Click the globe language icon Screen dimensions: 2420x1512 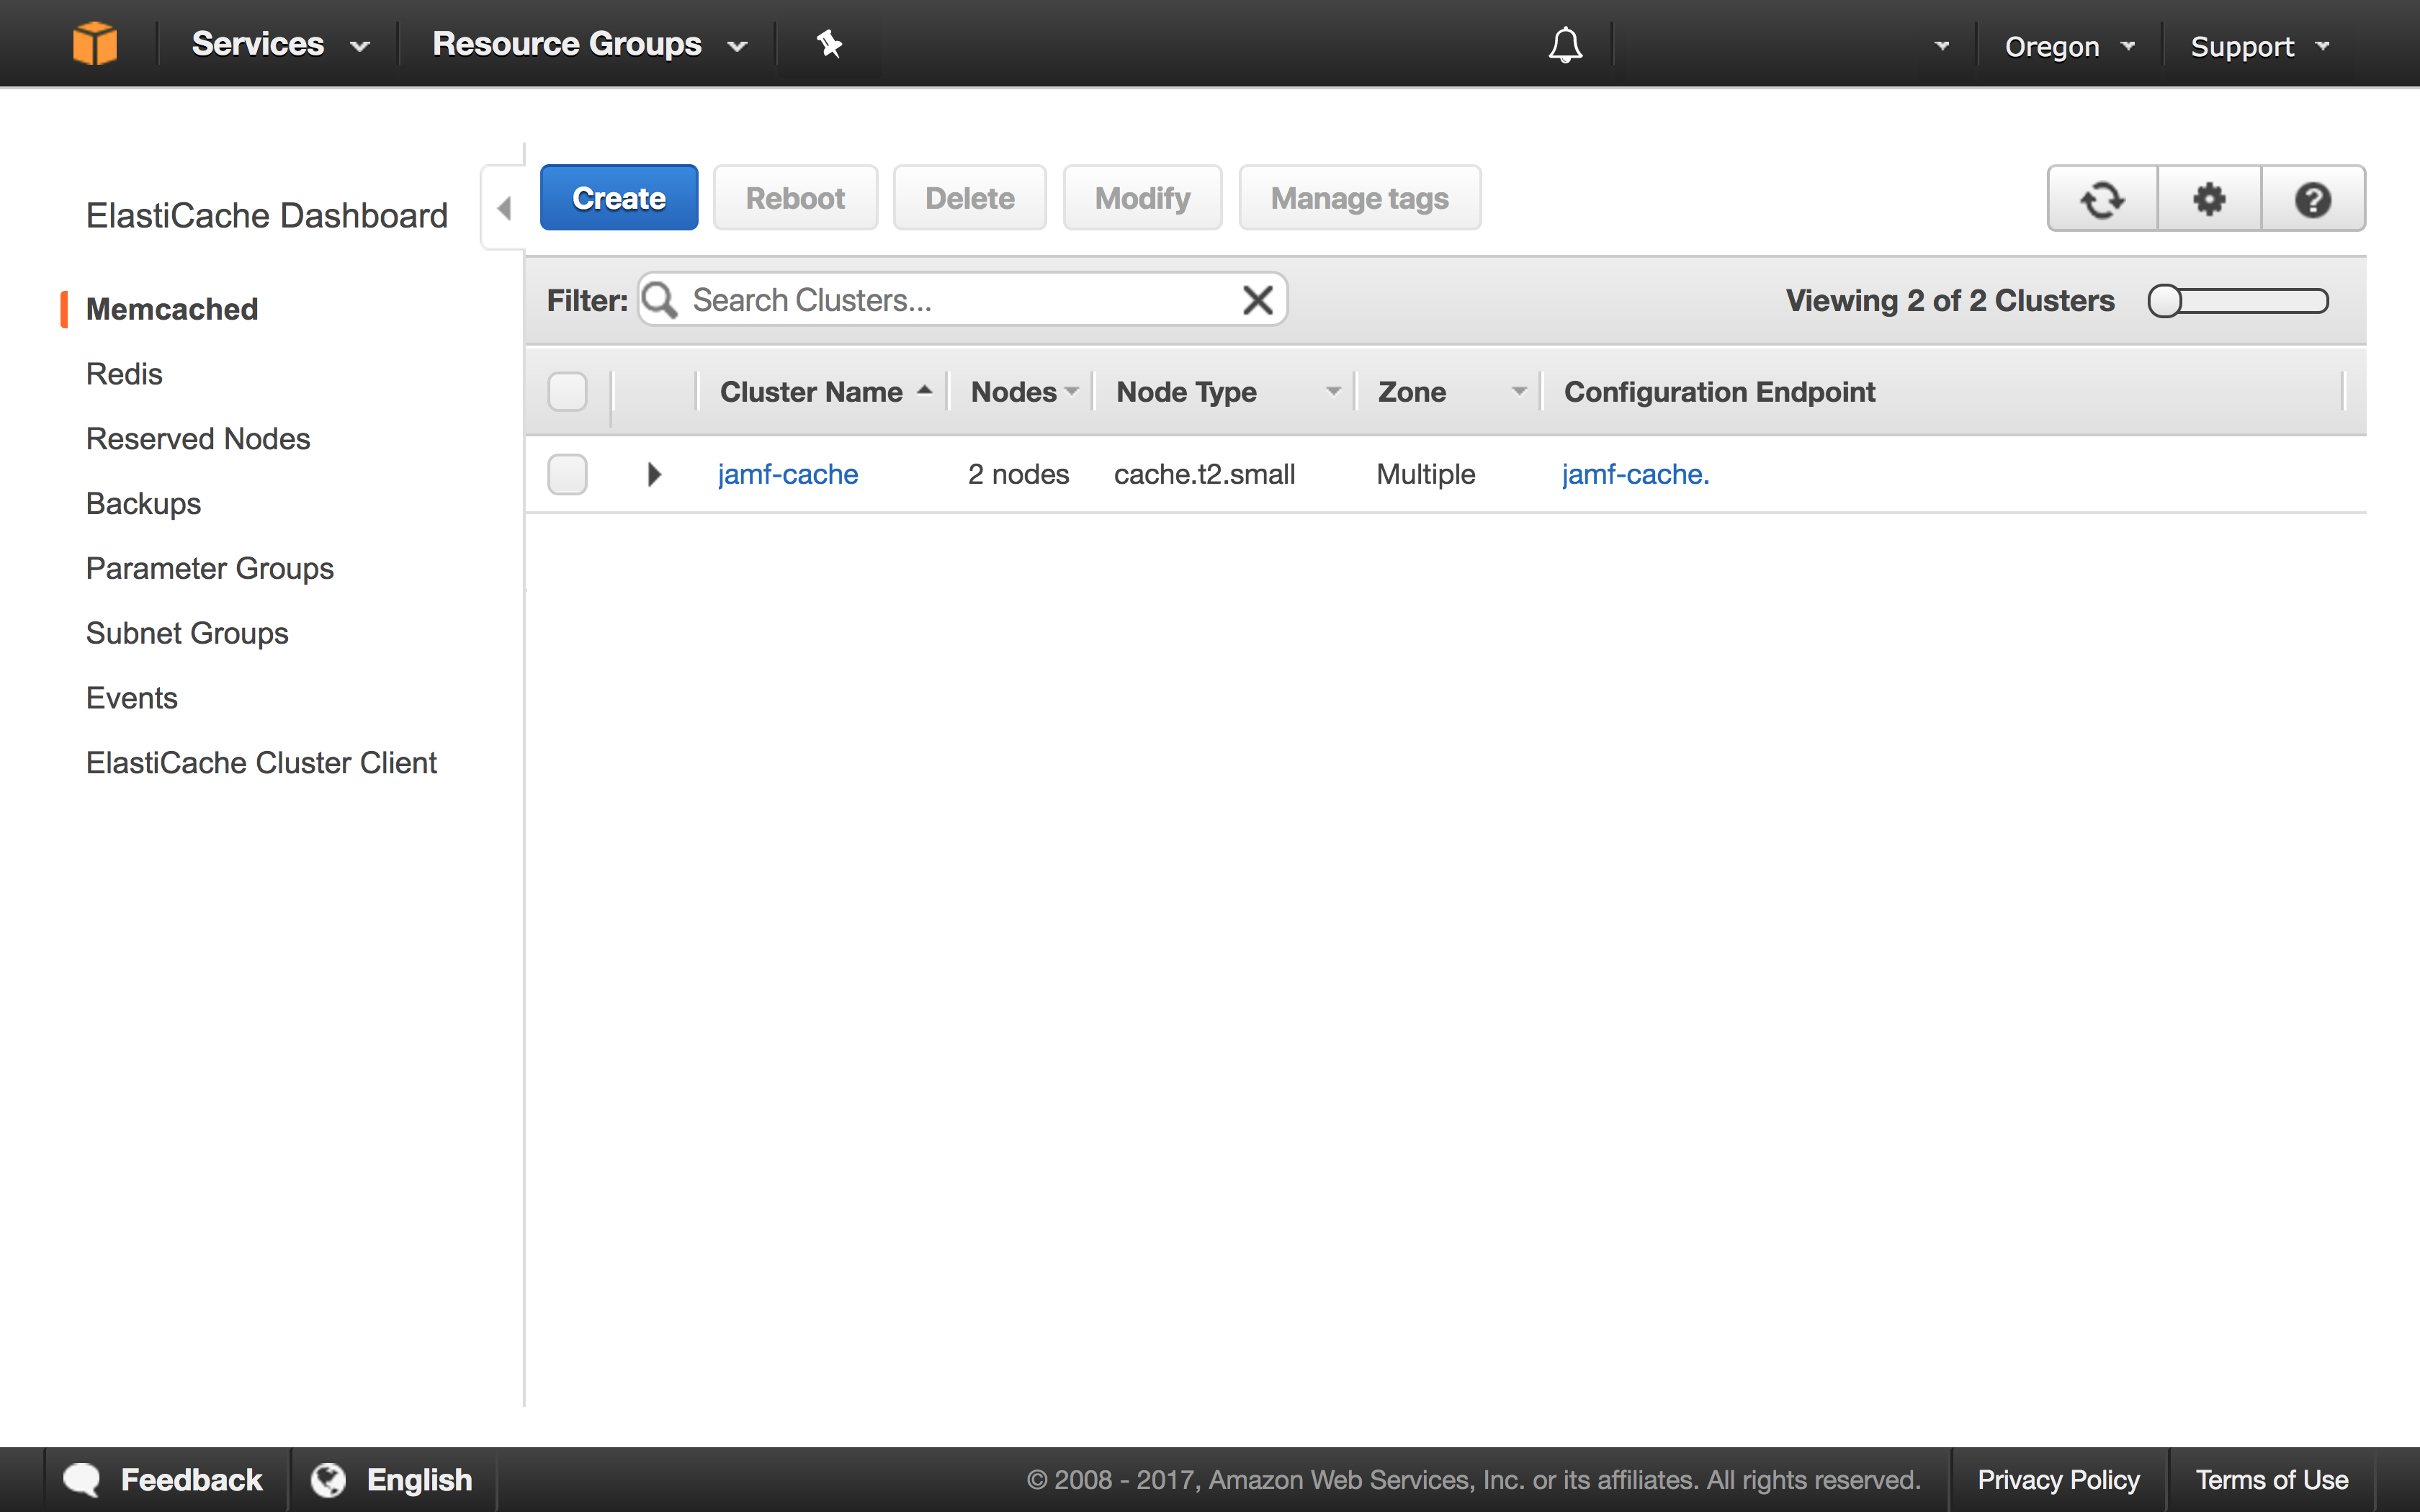[328, 1480]
